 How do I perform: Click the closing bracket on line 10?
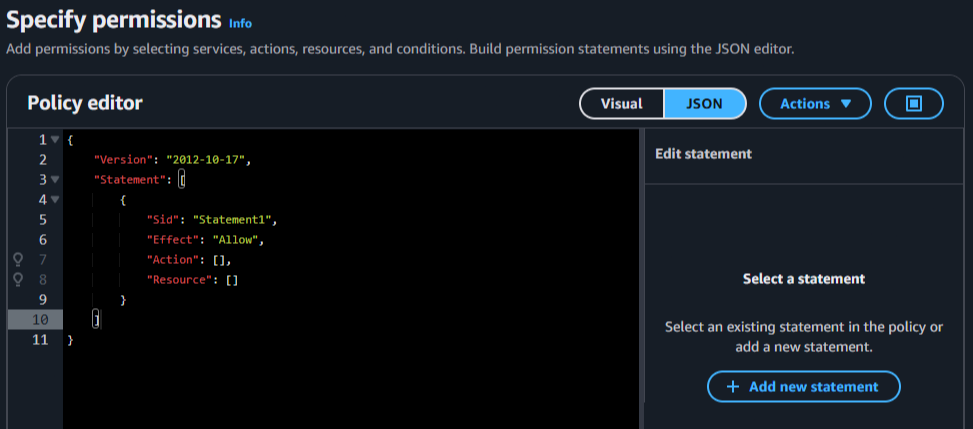pos(96,320)
